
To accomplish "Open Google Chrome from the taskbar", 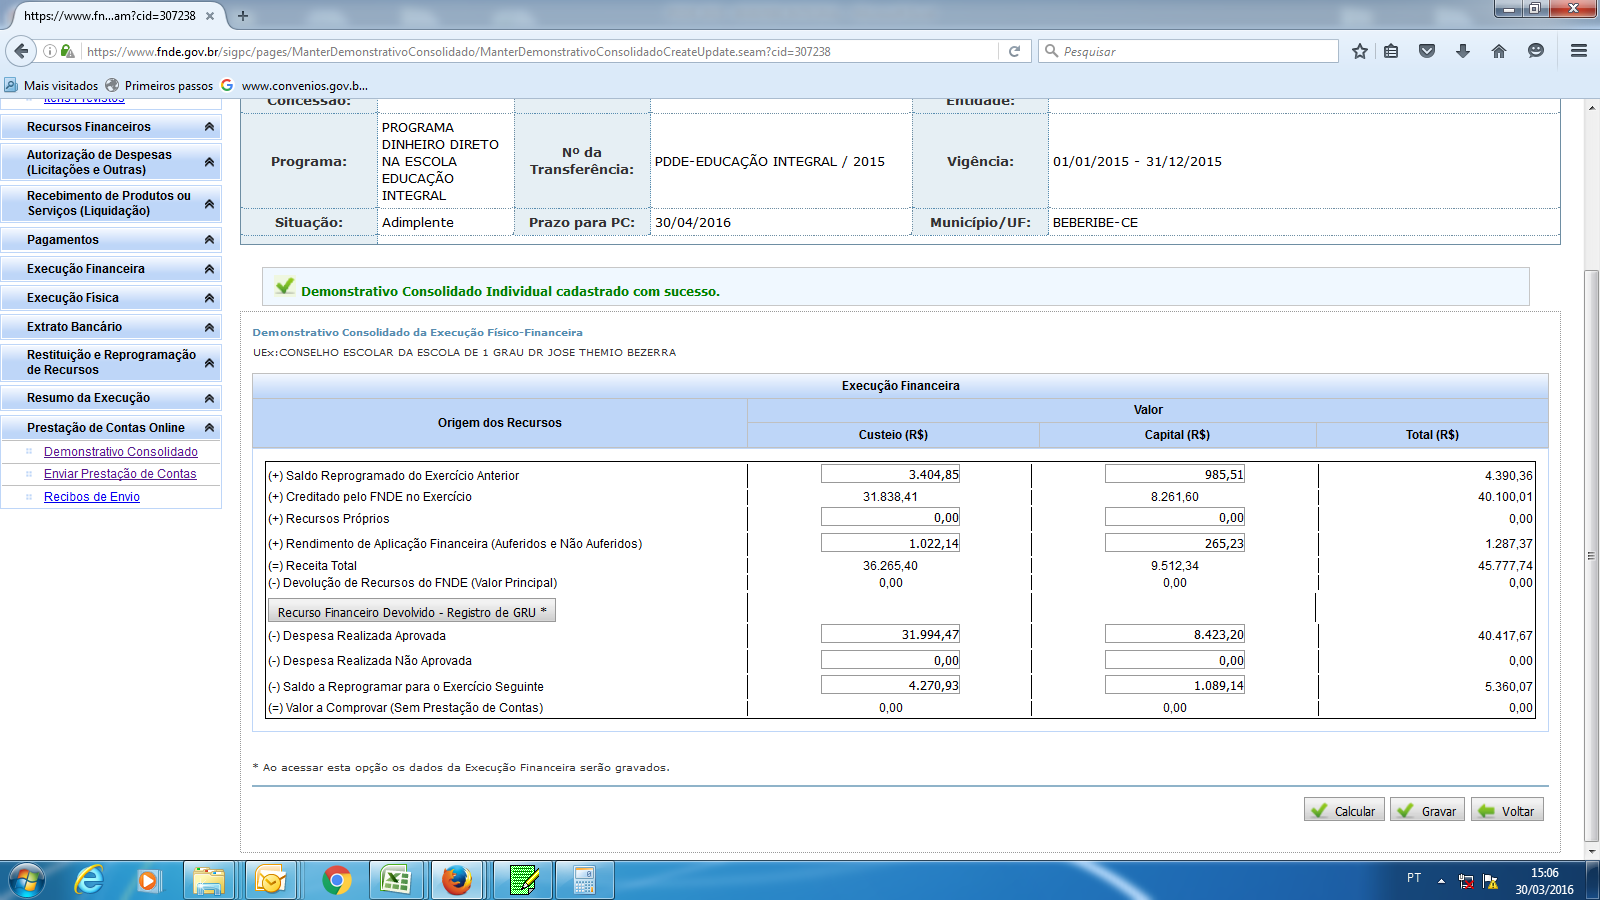I will click(x=337, y=880).
